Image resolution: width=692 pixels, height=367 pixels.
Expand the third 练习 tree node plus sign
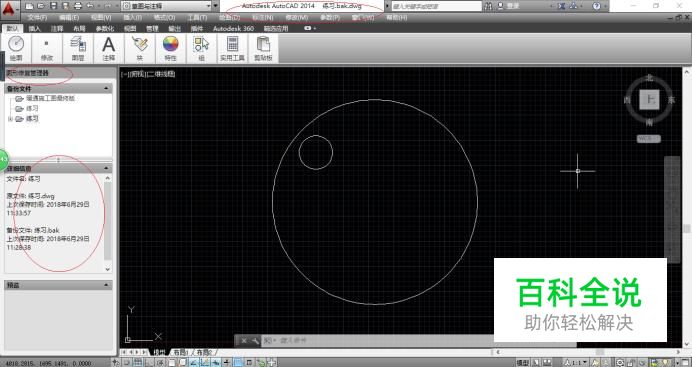(x=10, y=119)
